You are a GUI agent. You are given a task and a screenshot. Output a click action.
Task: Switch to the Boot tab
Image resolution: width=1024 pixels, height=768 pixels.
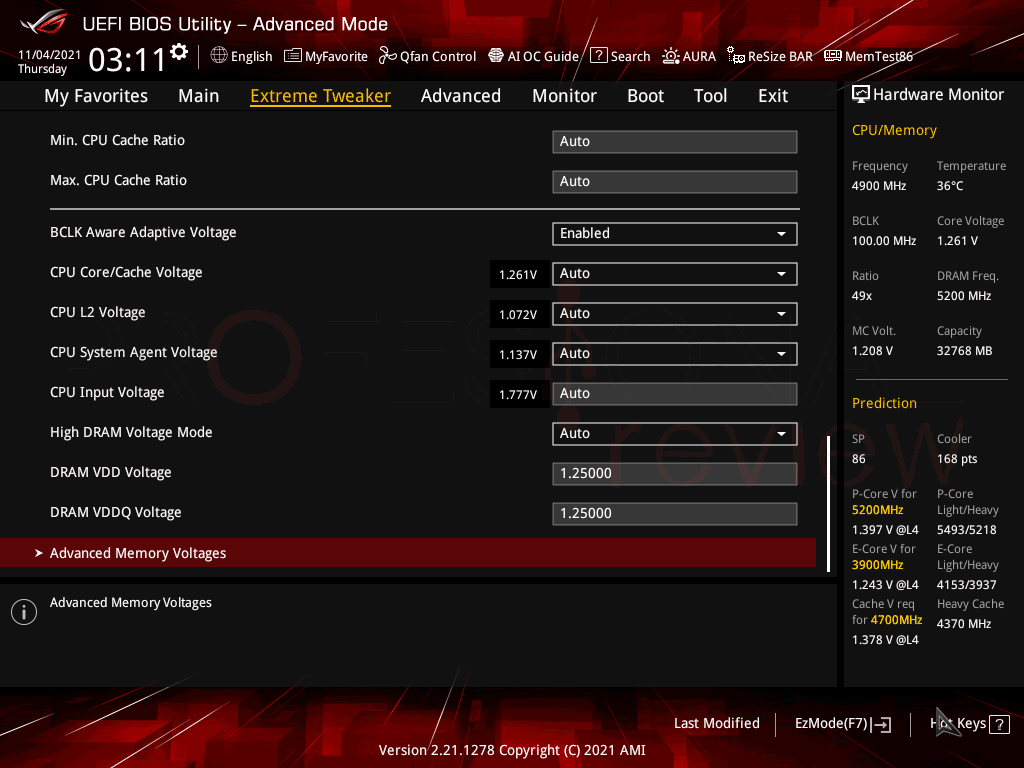(645, 96)
